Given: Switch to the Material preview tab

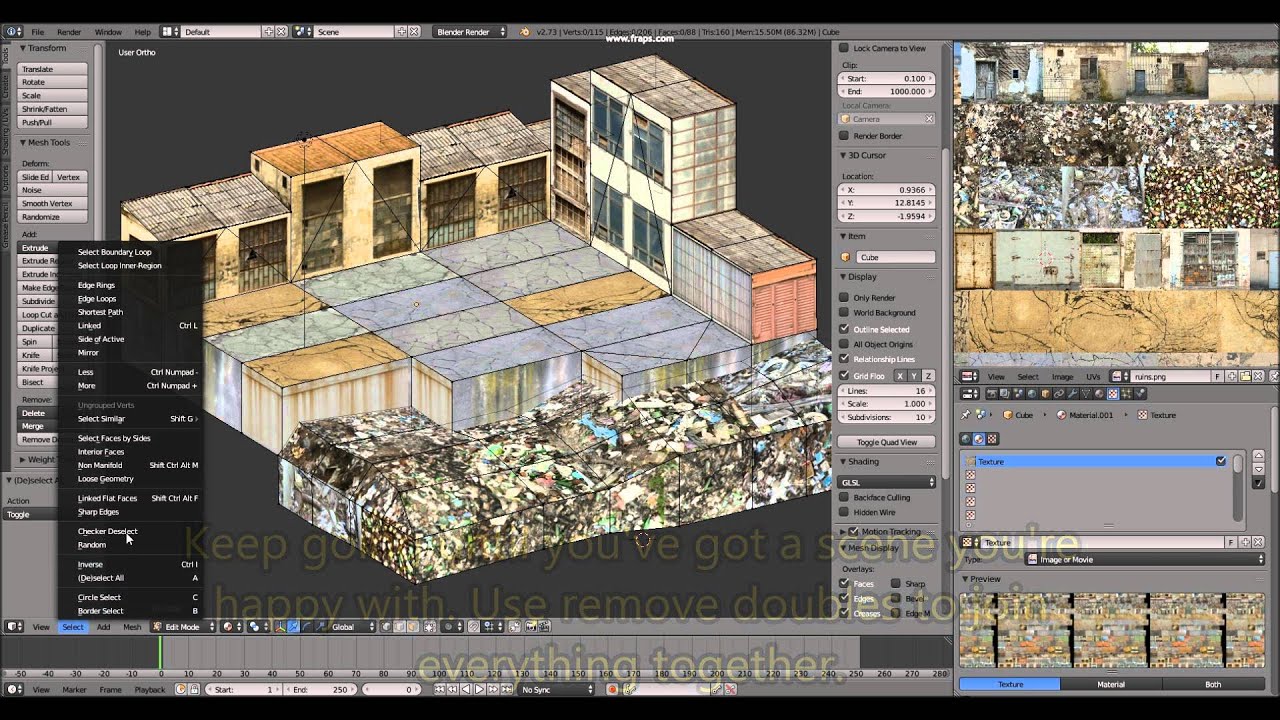Looking at the screenshot, I should pyautogui.click(x=1111, y=684).
